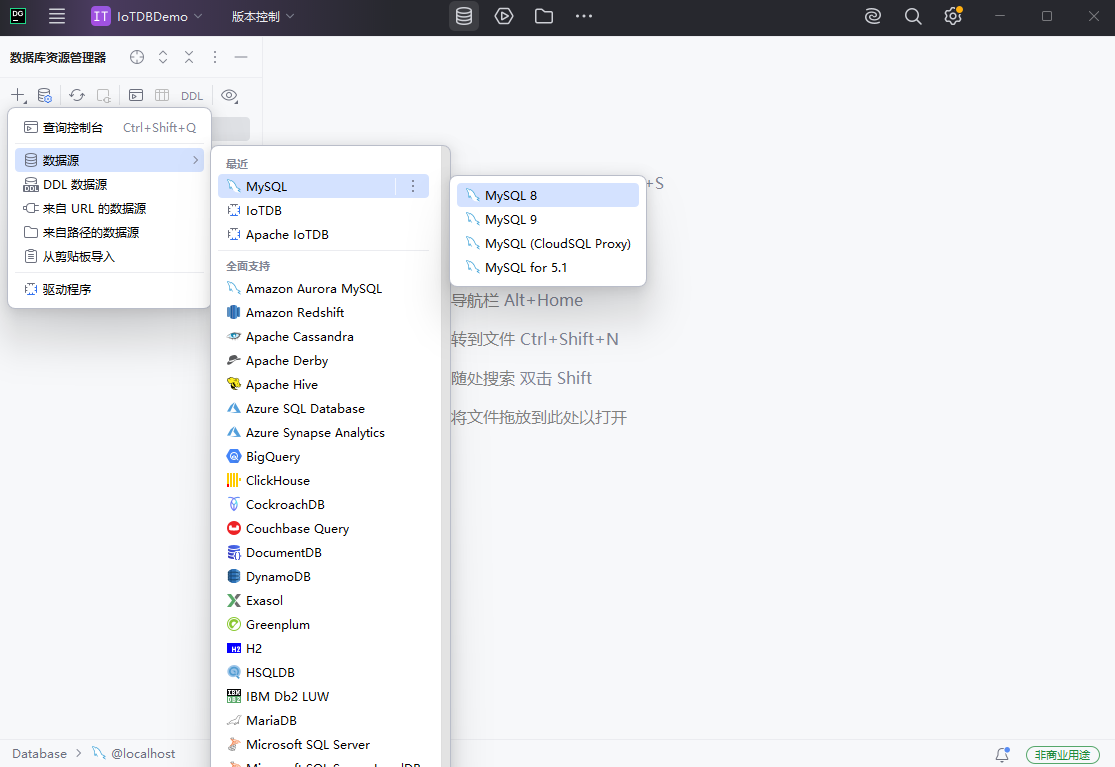Click the search magnifier icon in title bar
The height and width of the screenshot is (767, 1115).
(912, 16)
